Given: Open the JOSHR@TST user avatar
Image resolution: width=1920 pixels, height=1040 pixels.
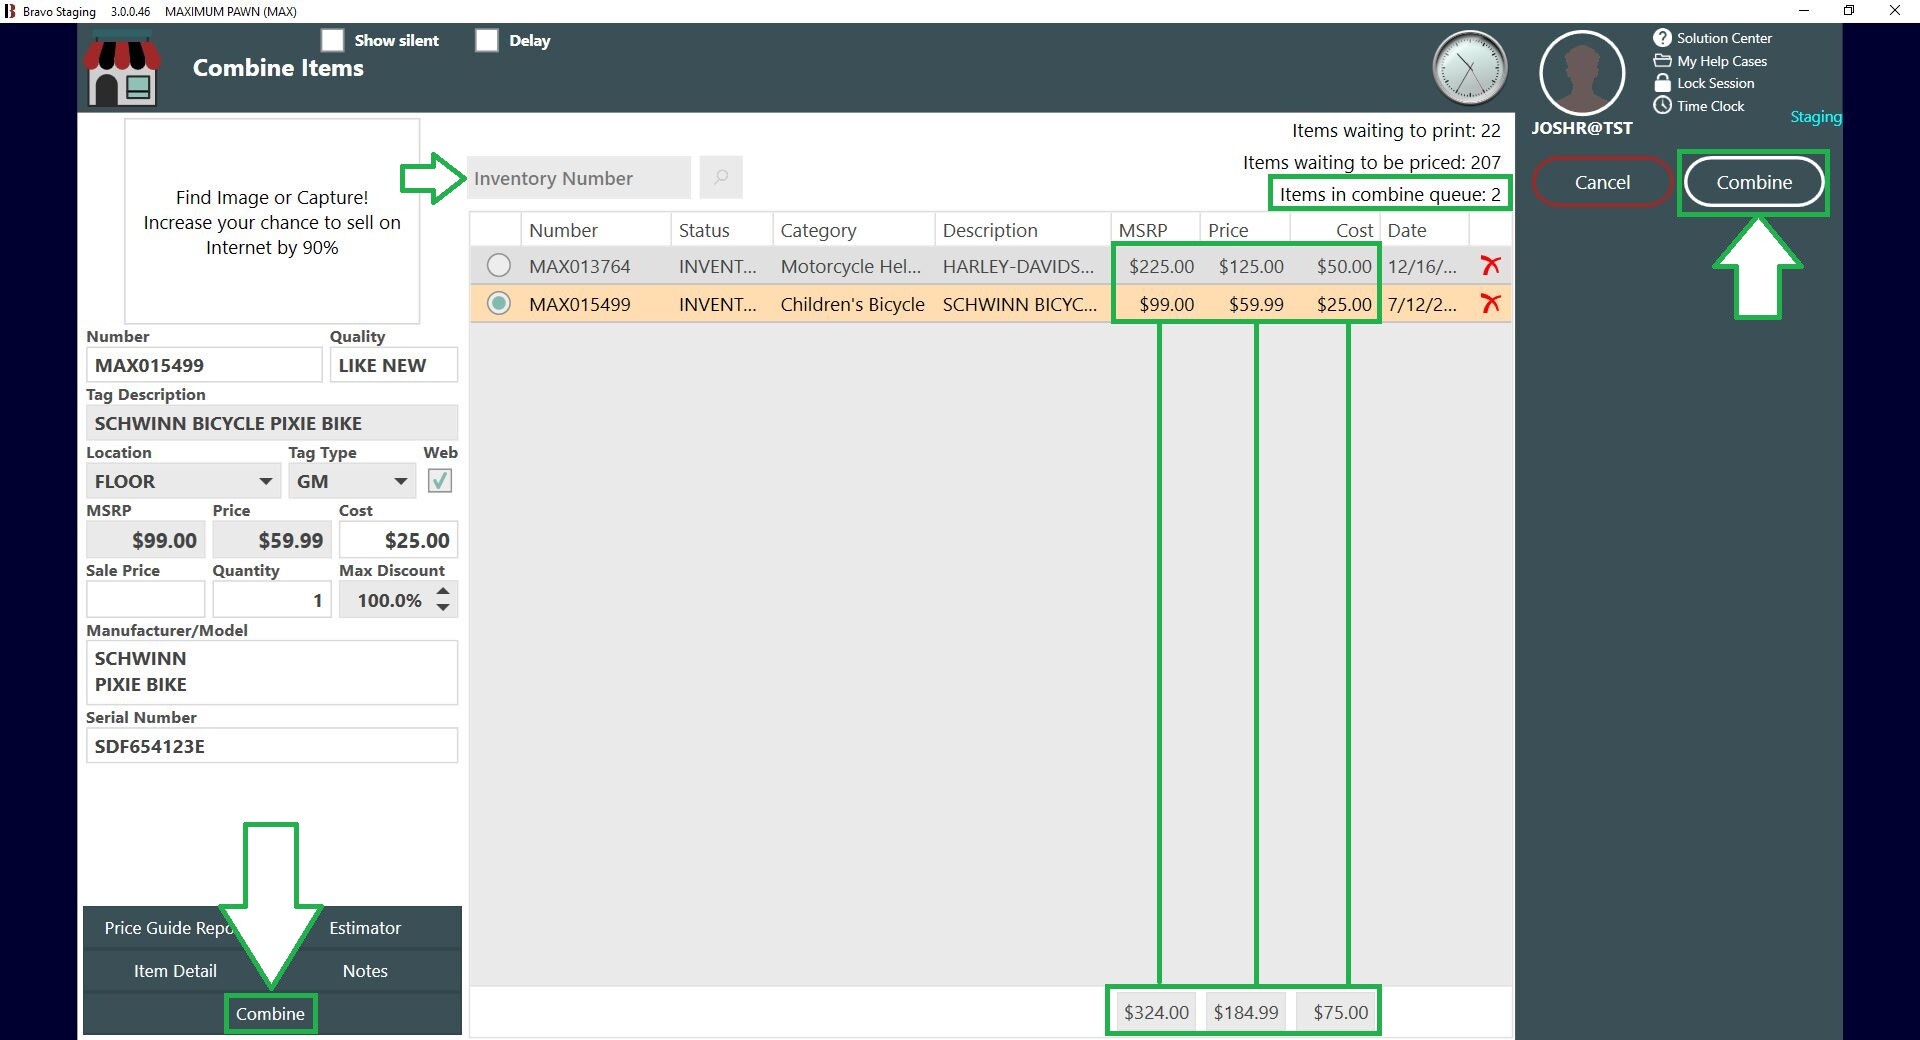Looking at the screenshot, I should click(1581, 73).
